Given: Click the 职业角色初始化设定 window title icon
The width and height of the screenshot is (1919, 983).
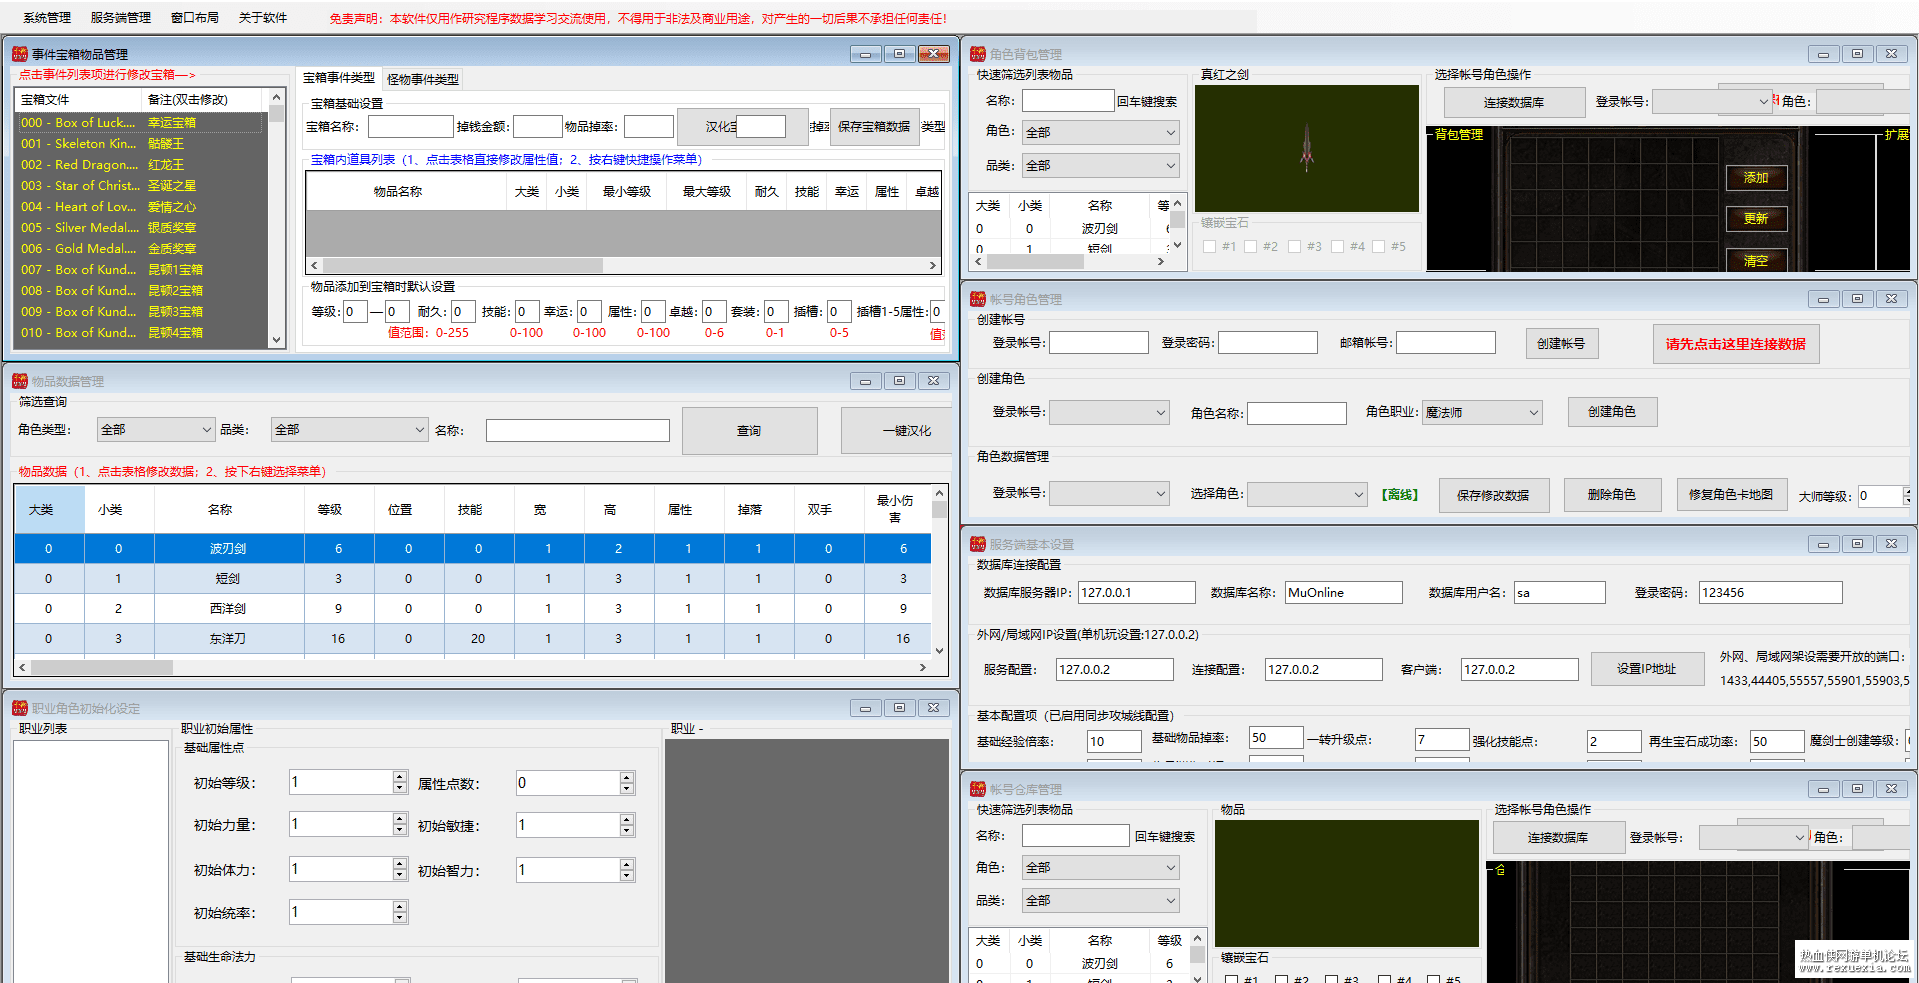Looking at the screenshot, I should 20,708.
